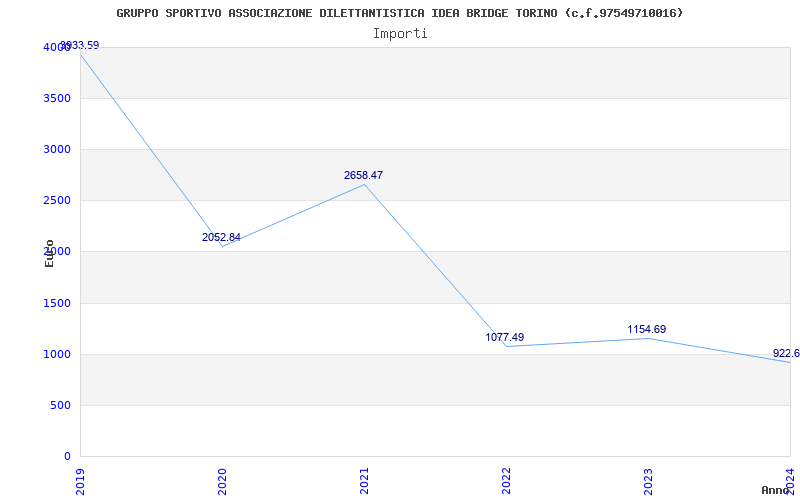Click the Importi subtitle
800x500 pixels.
[x=400, y=34]
